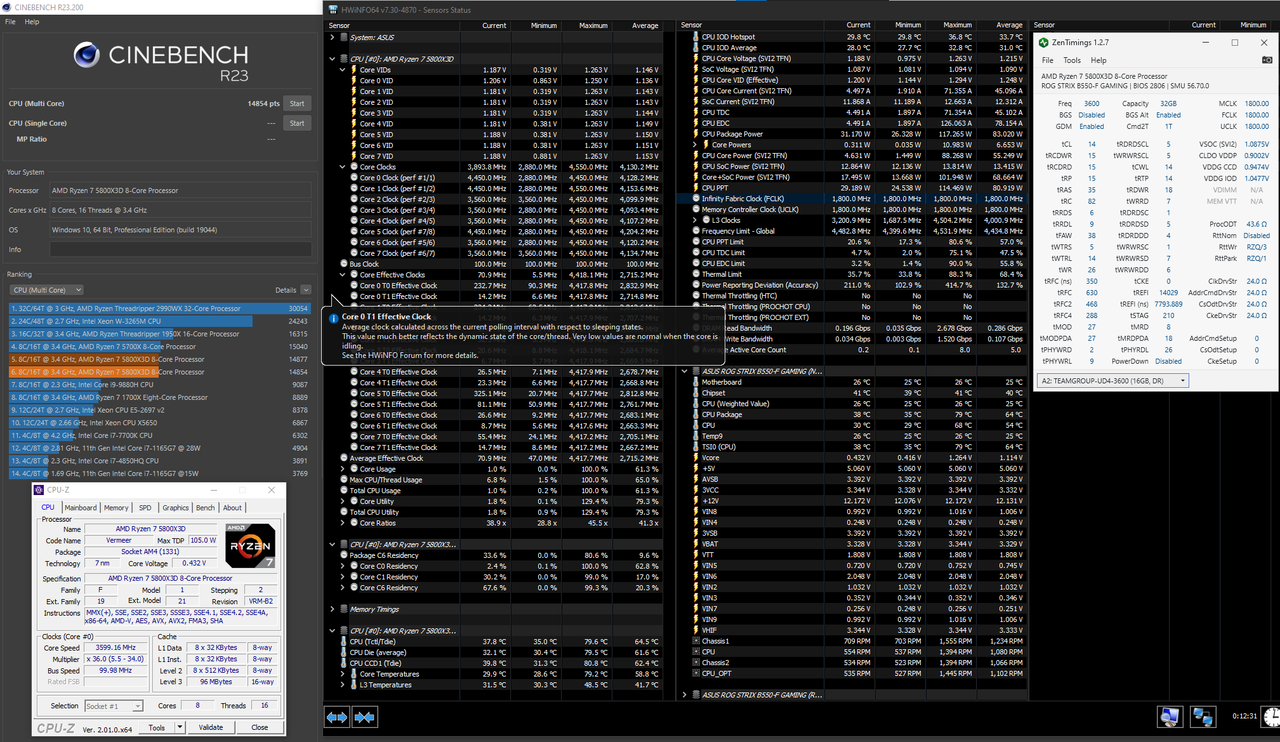Viewport: 1280px width, 742px height.
Task: Switch to CPU-Z Mainboard tab
Action: (x=81, y=508)
